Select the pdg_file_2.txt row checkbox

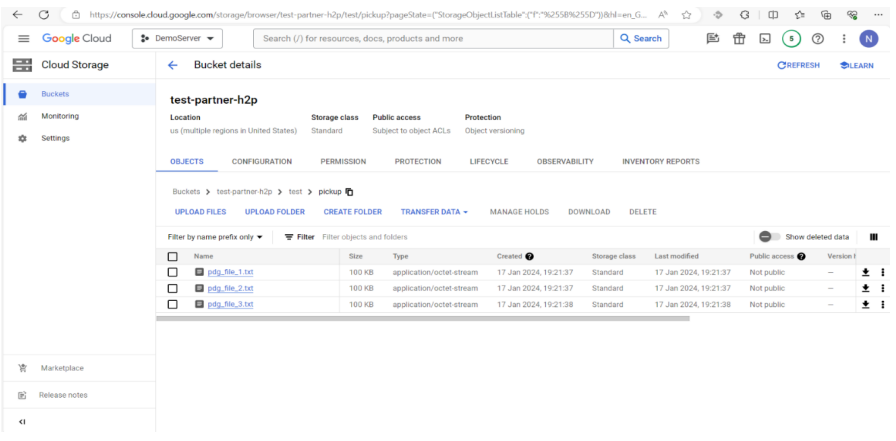172,288
